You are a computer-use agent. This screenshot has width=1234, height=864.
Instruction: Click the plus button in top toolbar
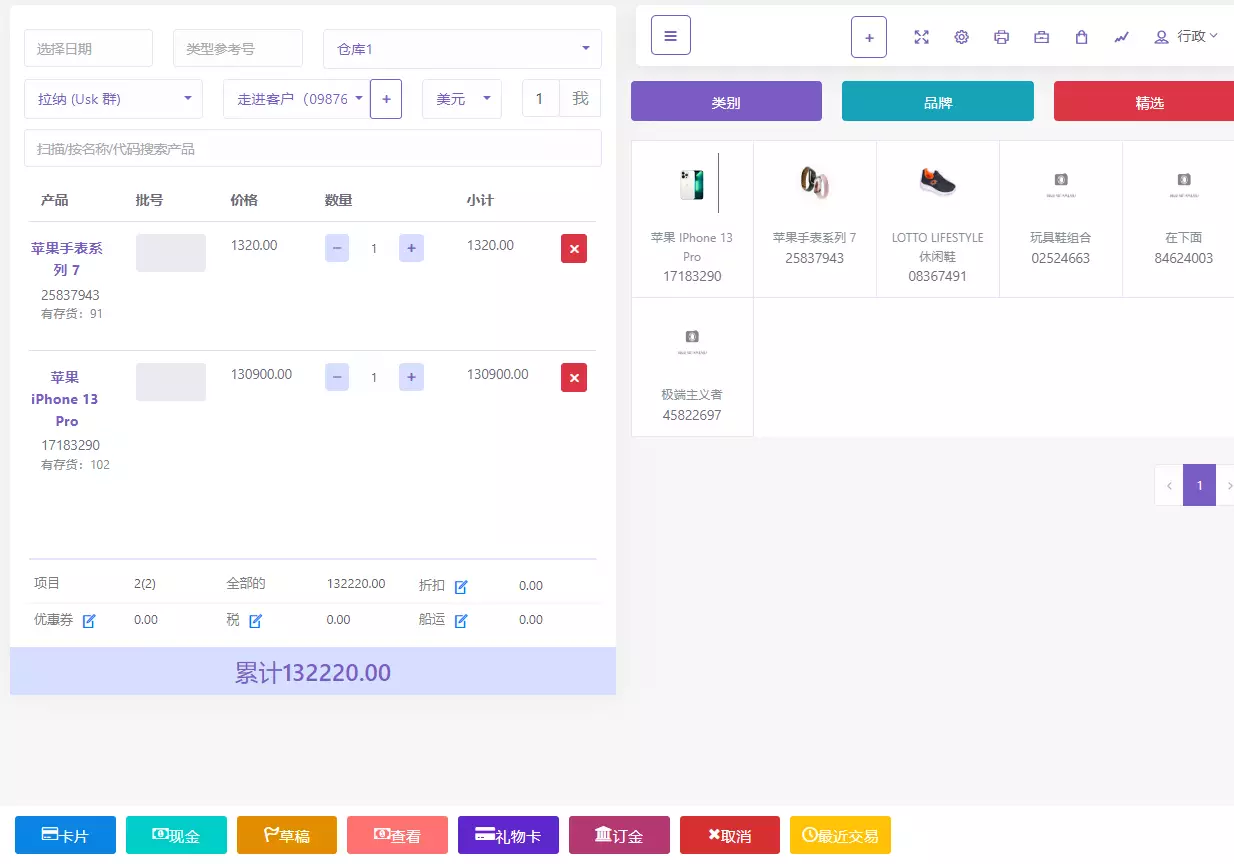pos(869,37)
